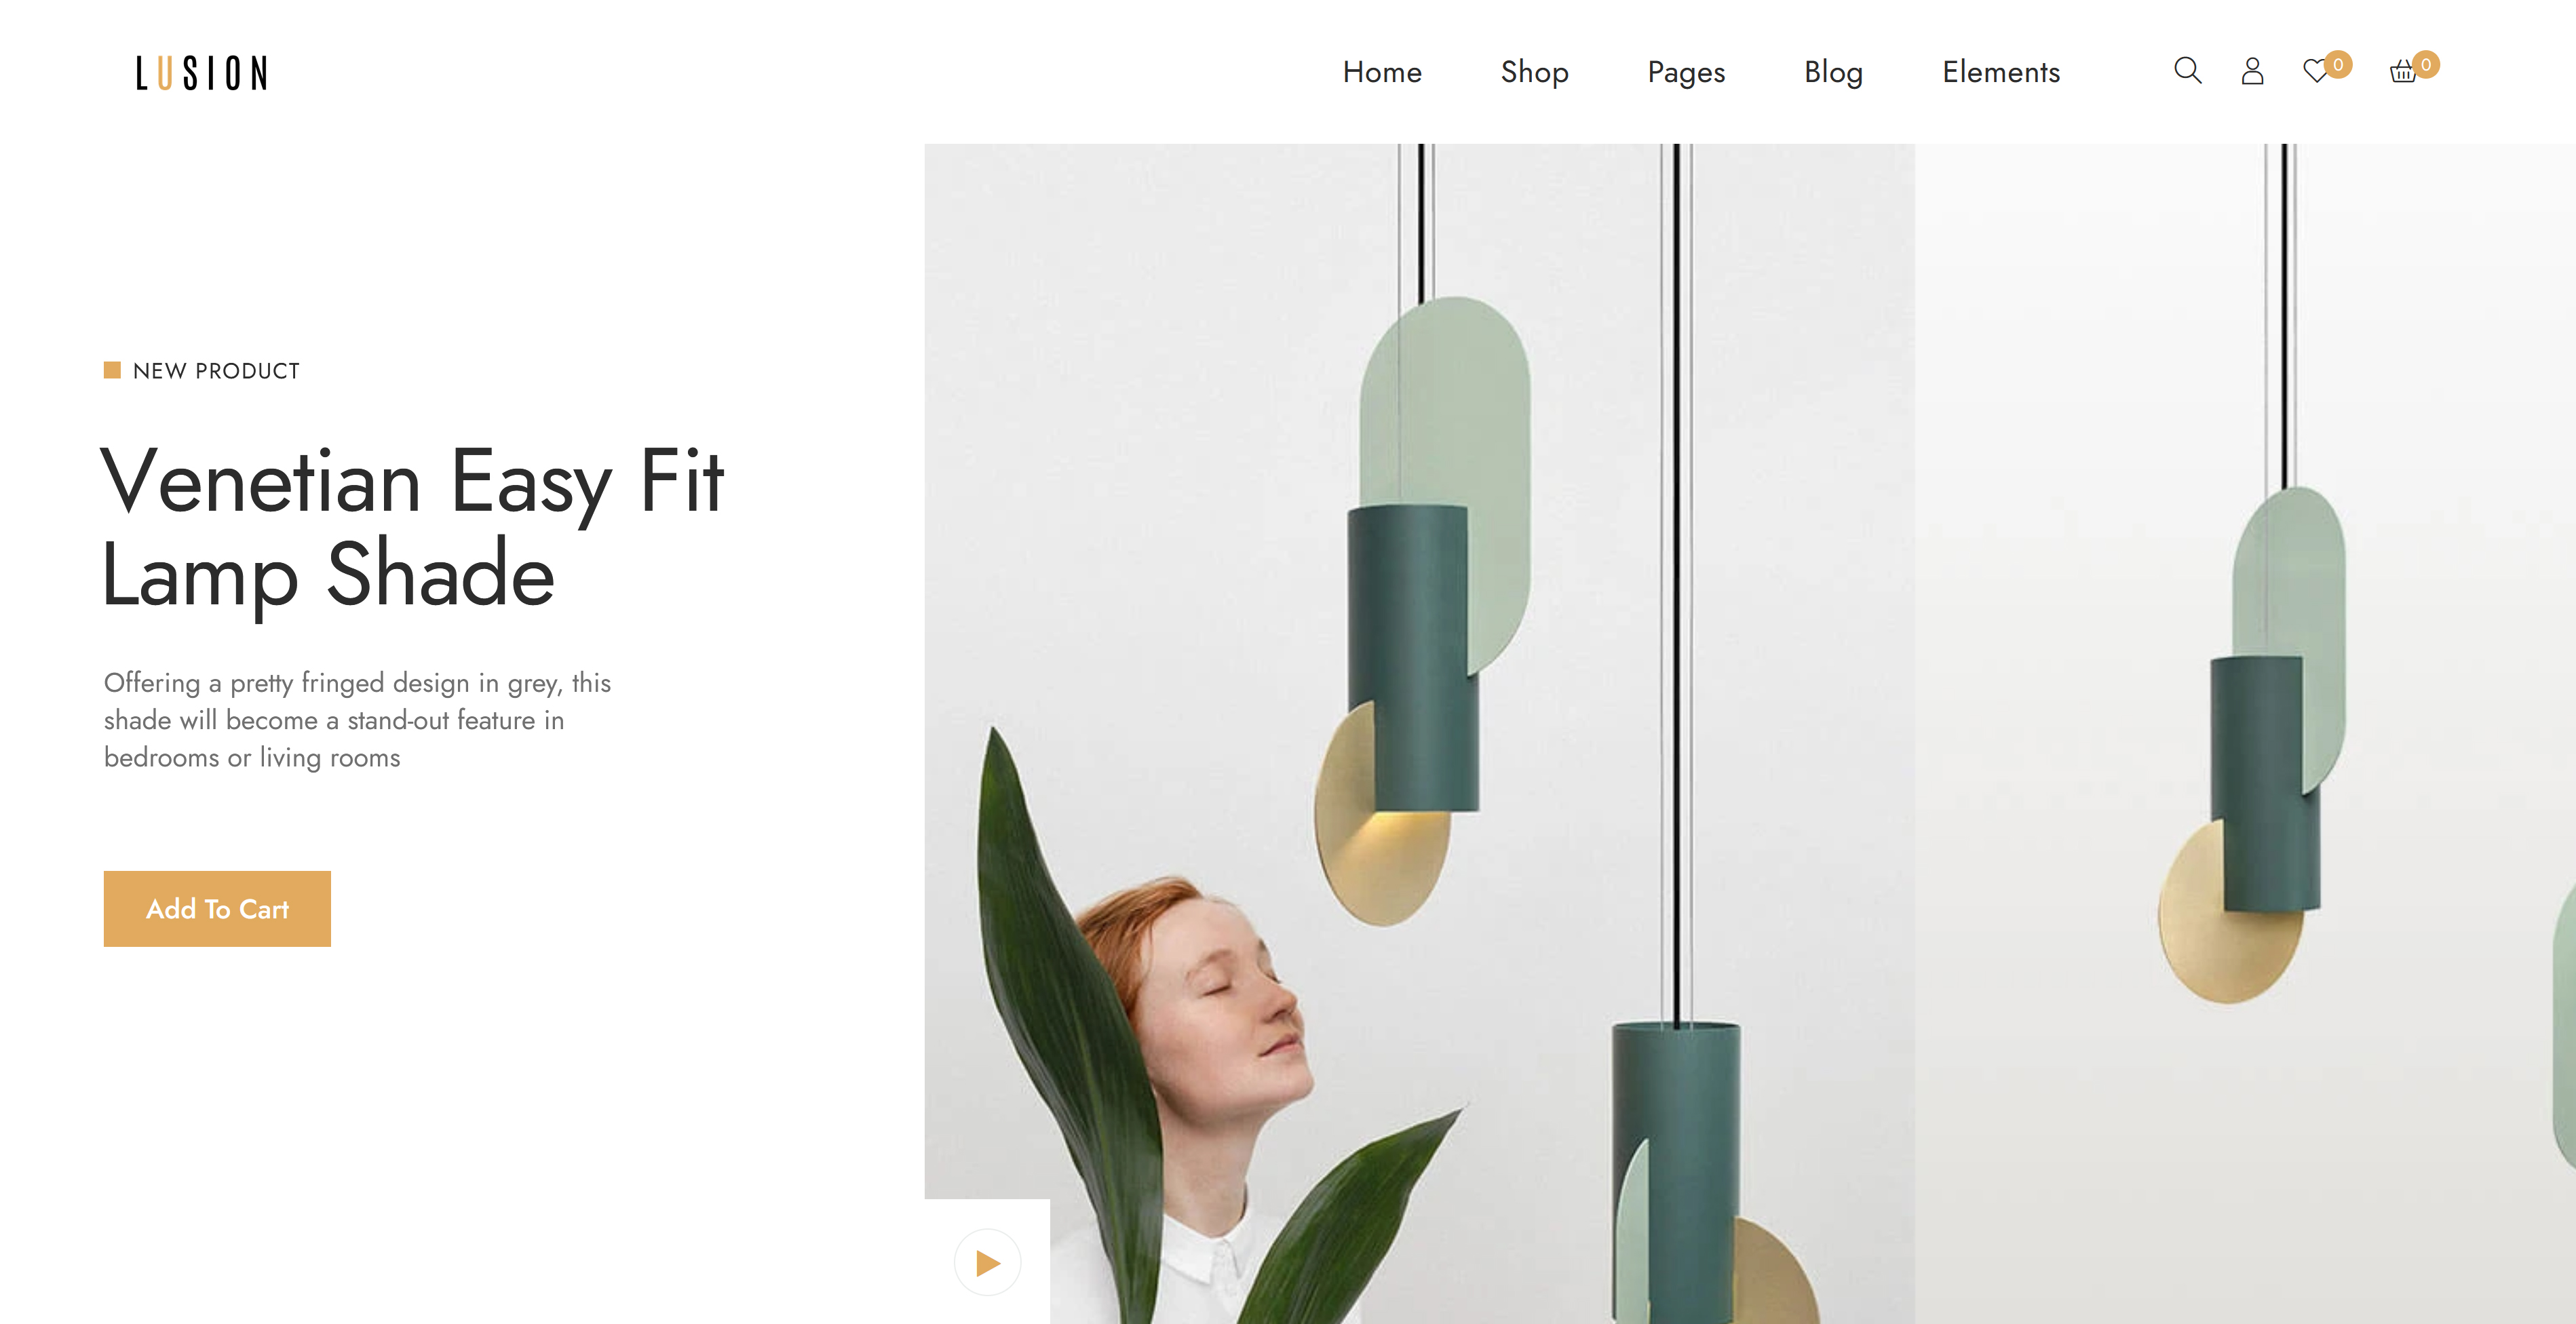Open the user account icon
The width and height of the screenshot is (2576, 1324).
pyautogui.click(x=2252, y=71)
